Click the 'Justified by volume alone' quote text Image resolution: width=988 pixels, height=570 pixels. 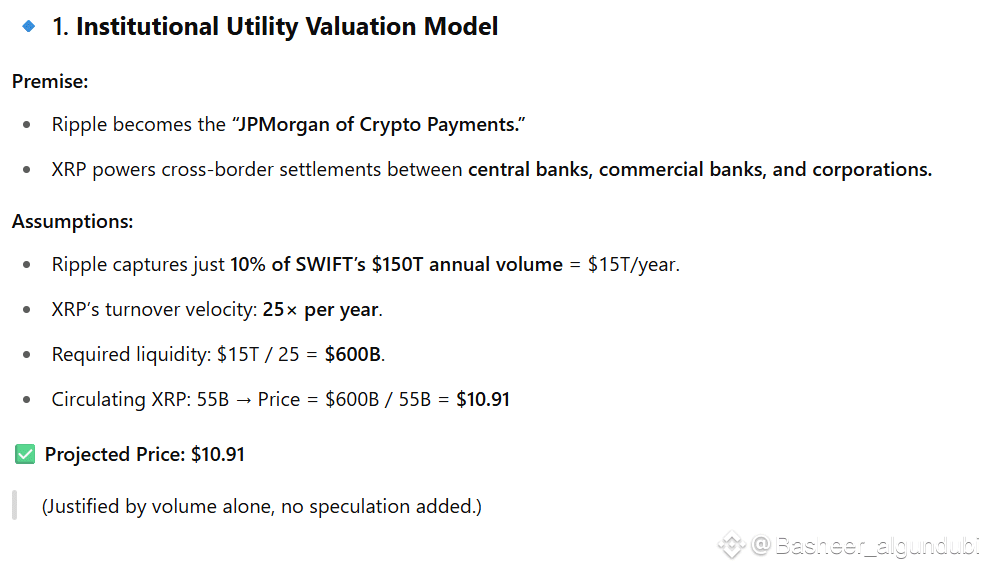coord(261,507)
